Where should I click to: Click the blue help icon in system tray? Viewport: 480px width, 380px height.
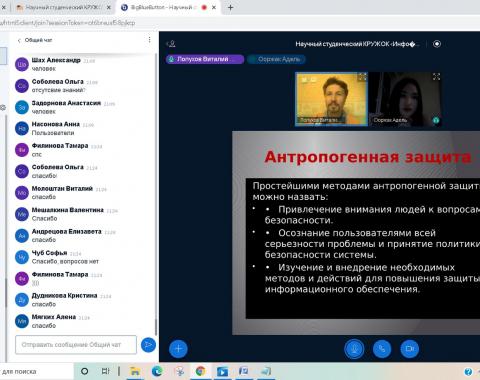pyautogui.click(x=468, y=371)
